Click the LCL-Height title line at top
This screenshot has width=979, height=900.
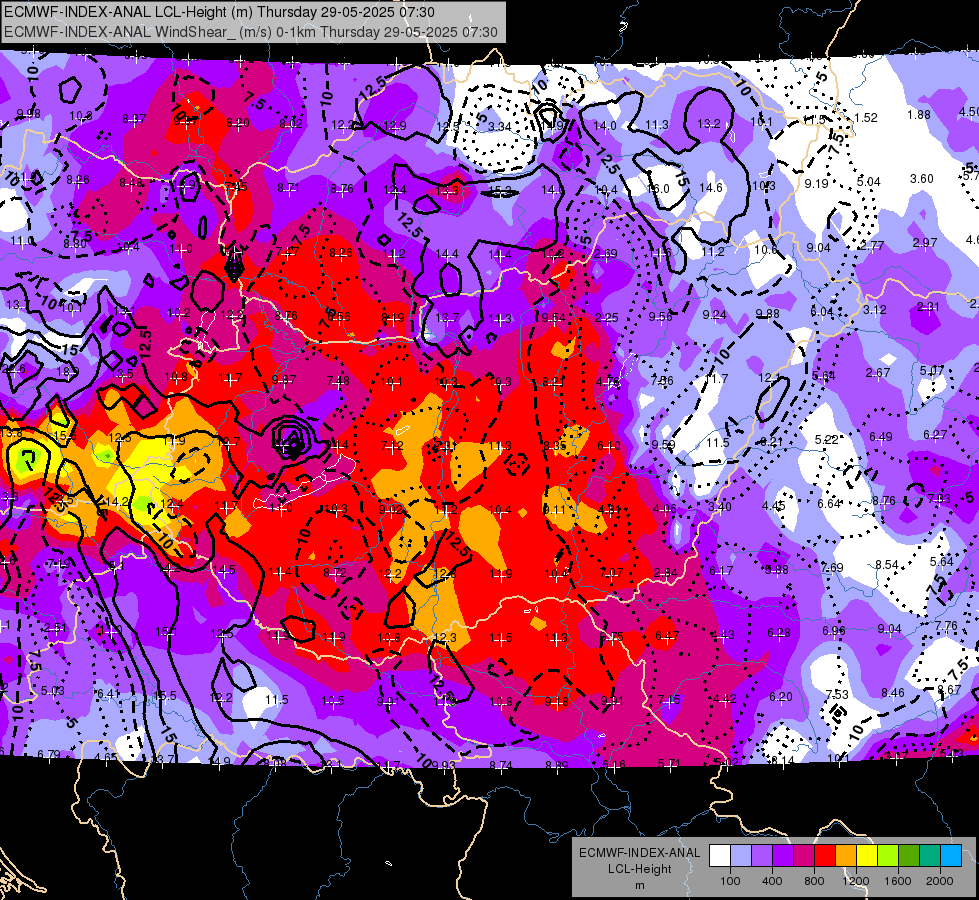(x=220, y=12)
